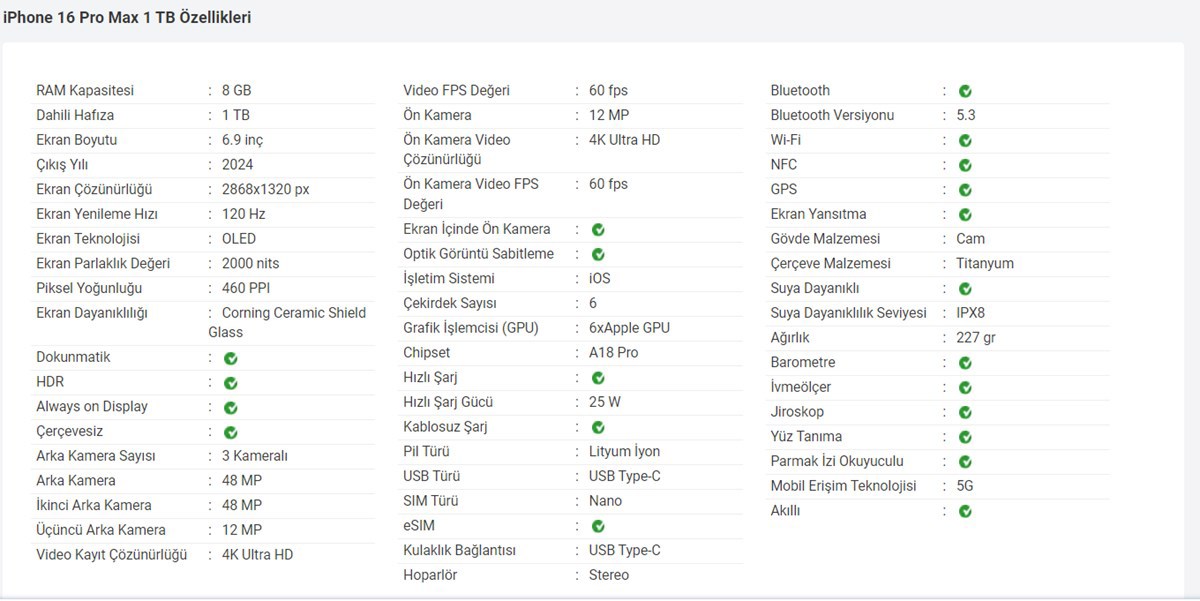This screenshot has width=1200, height=601.
Task: Select the Video FPS Değeri label
Action: coord(456,91)
